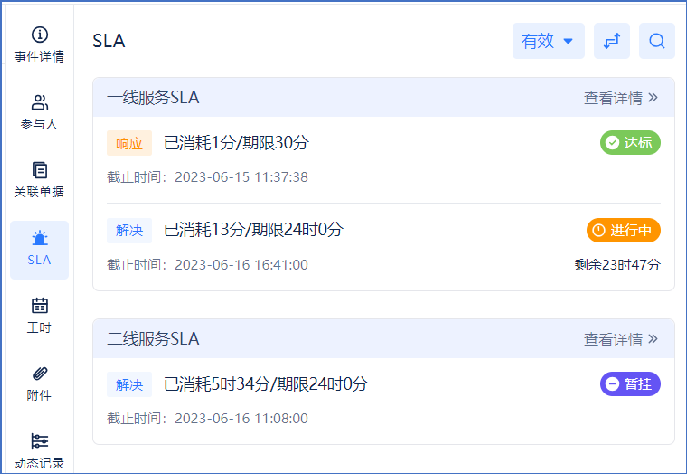
Task: Select the SLA alarm icon
Action: click(40, 238)
